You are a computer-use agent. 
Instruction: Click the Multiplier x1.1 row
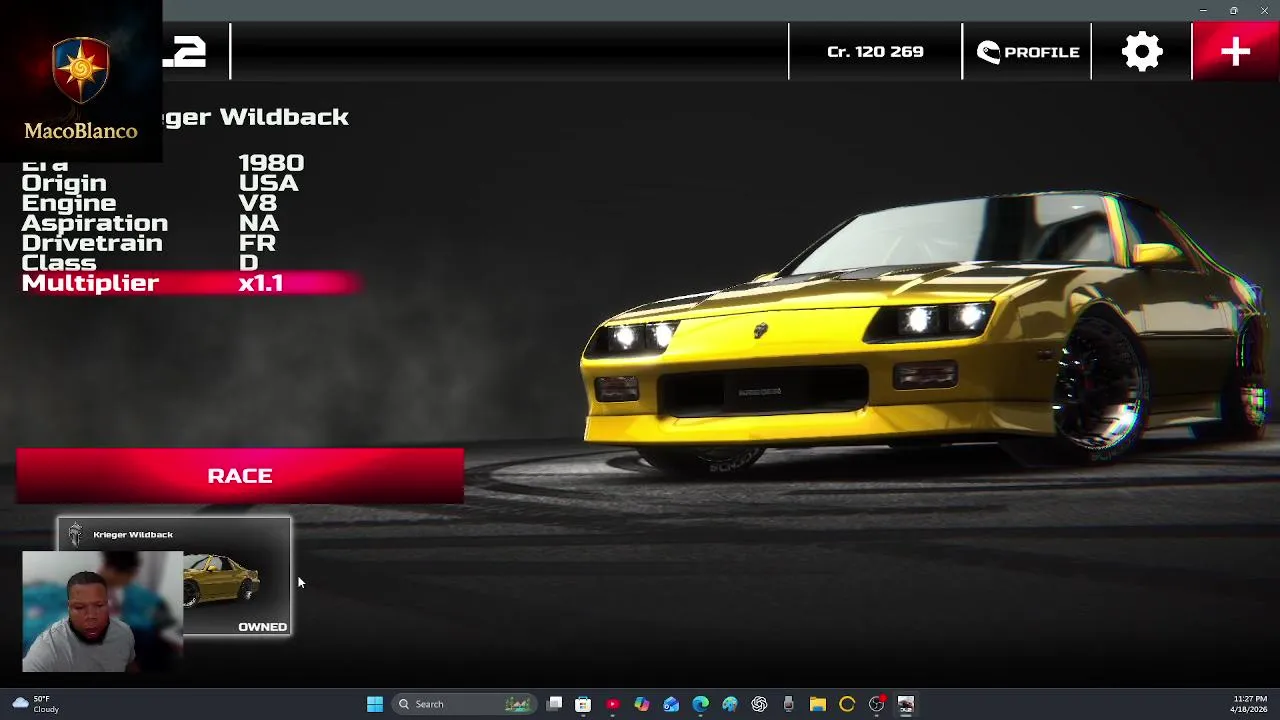pyautogui.click(x=190, y=283)
